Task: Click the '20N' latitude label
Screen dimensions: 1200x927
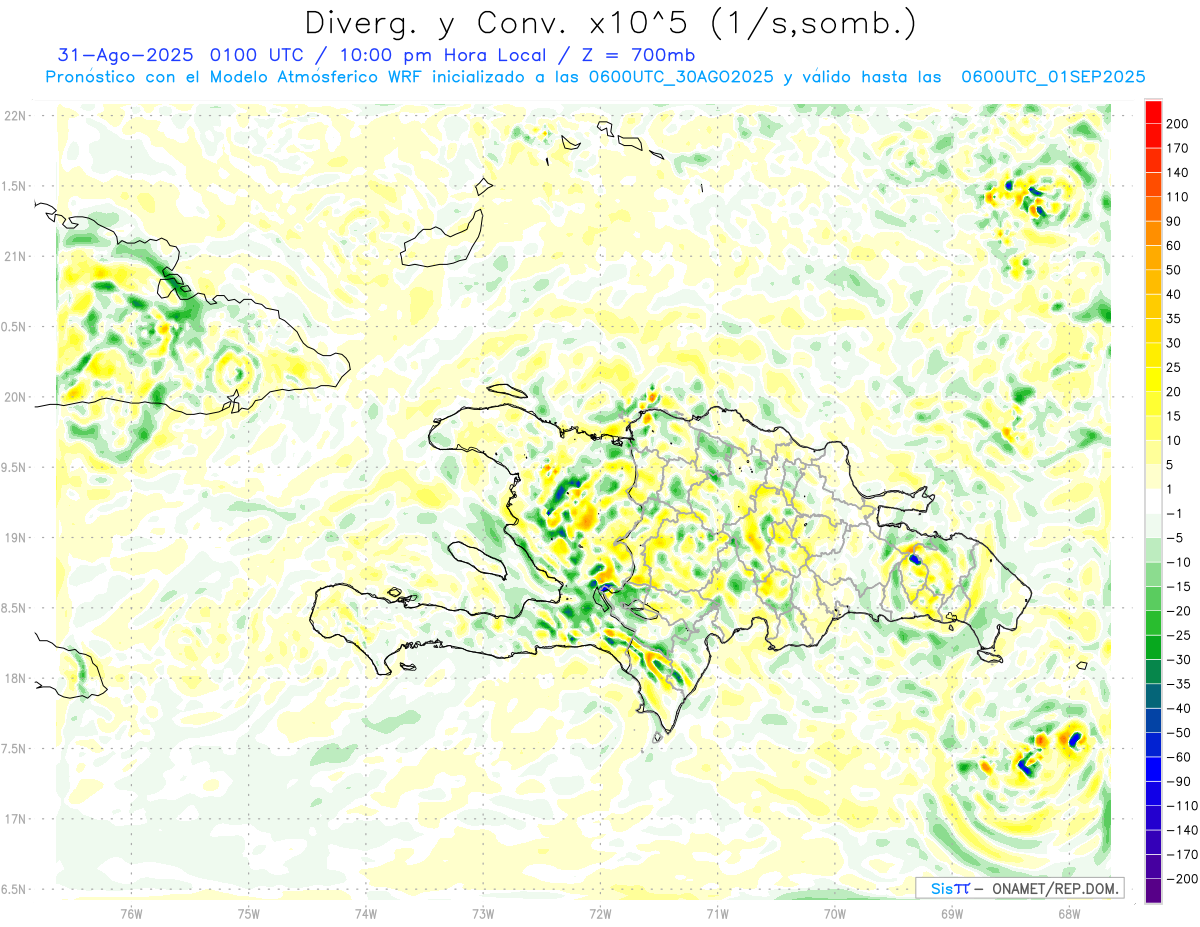Action: (14, 397)
